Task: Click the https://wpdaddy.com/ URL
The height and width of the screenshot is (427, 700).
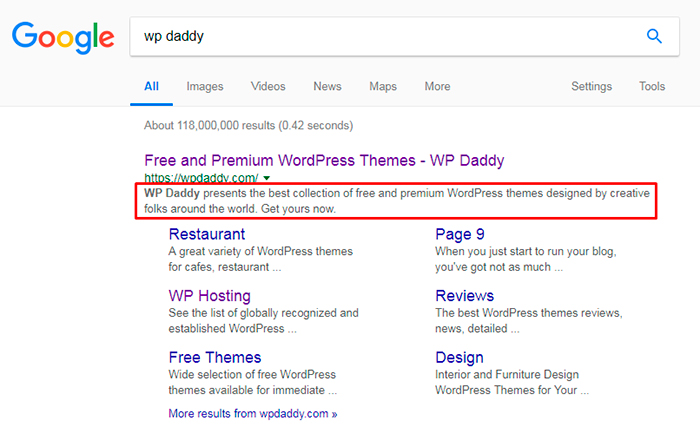Action: point(201,178)
